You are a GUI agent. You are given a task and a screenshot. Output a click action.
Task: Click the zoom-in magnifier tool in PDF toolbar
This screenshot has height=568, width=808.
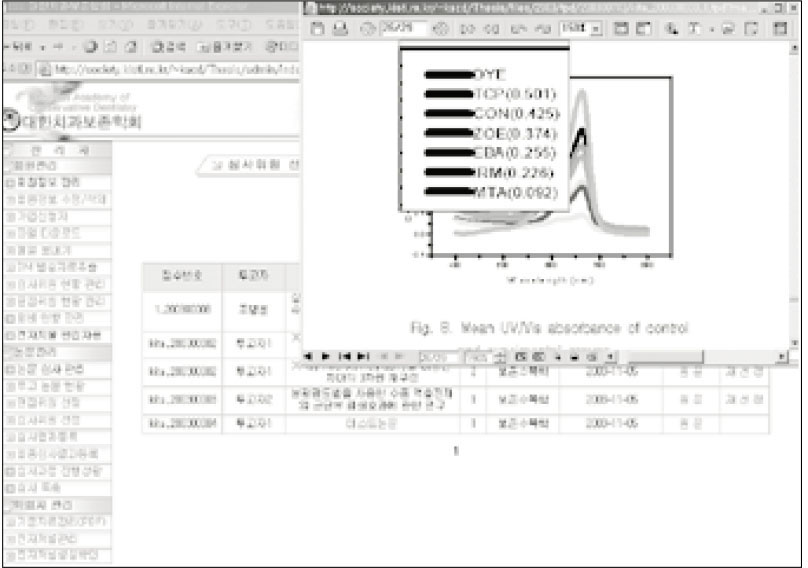pos(671,29)
